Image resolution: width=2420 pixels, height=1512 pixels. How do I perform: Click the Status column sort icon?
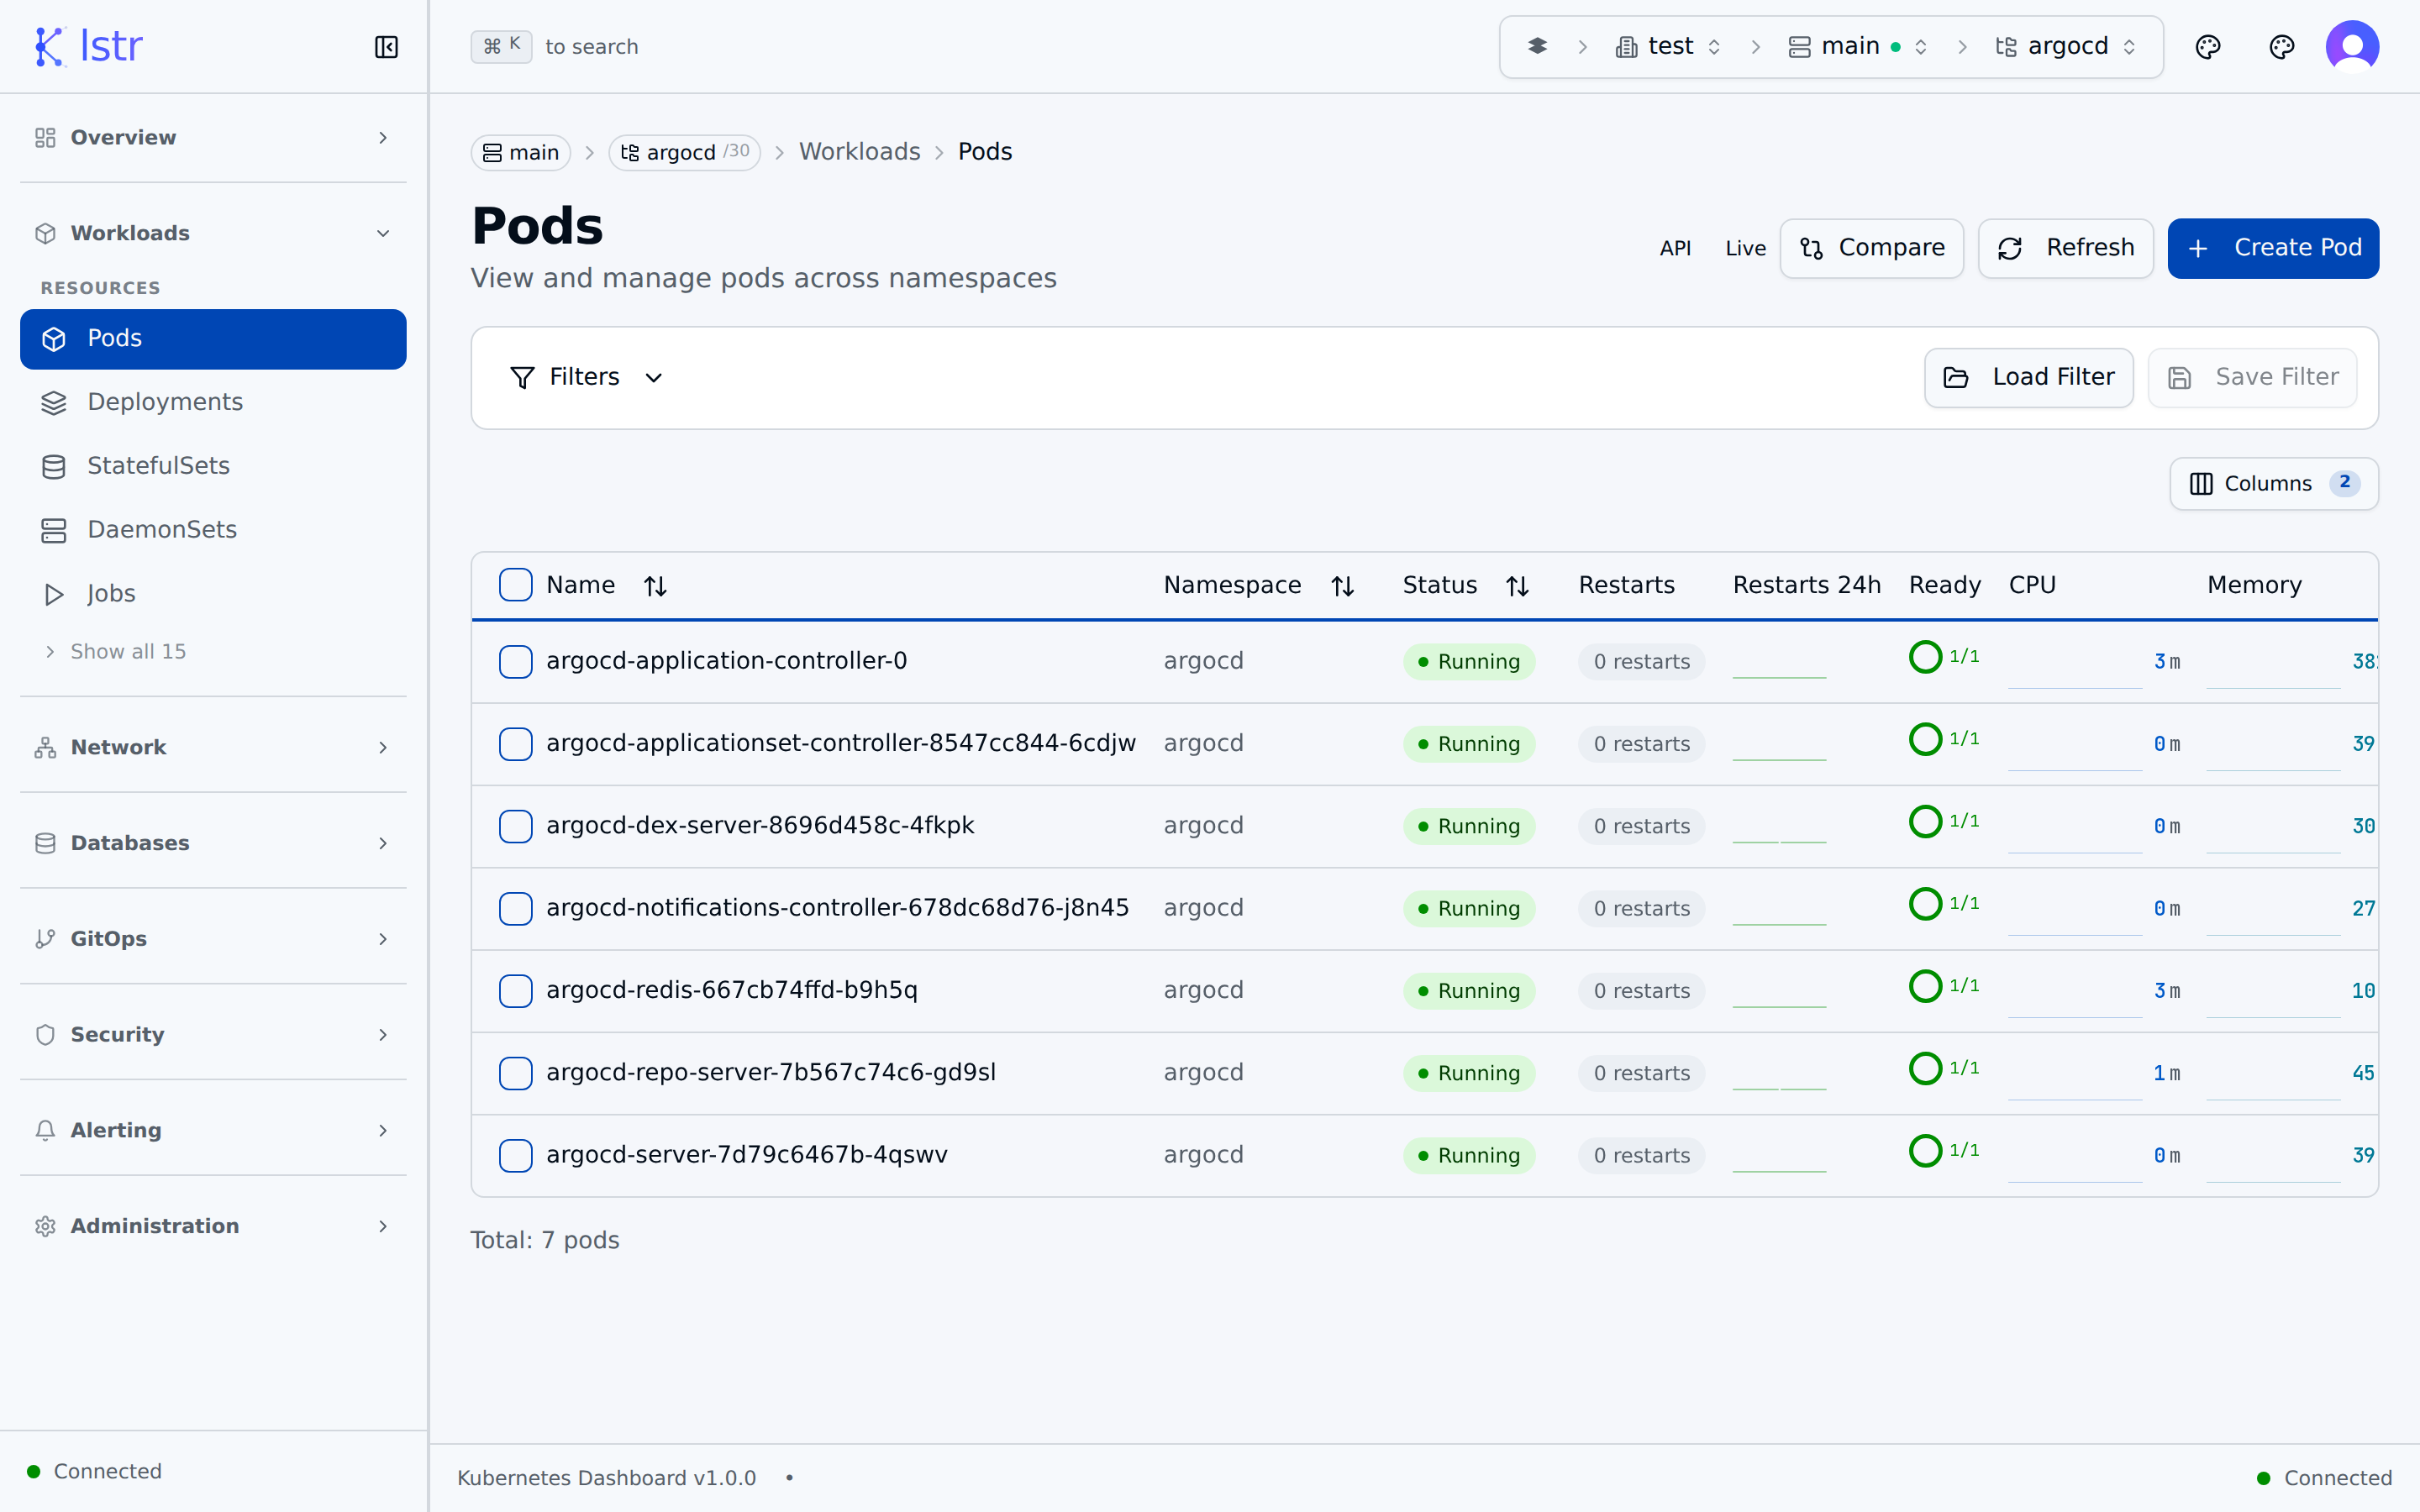pos(1517,586)
